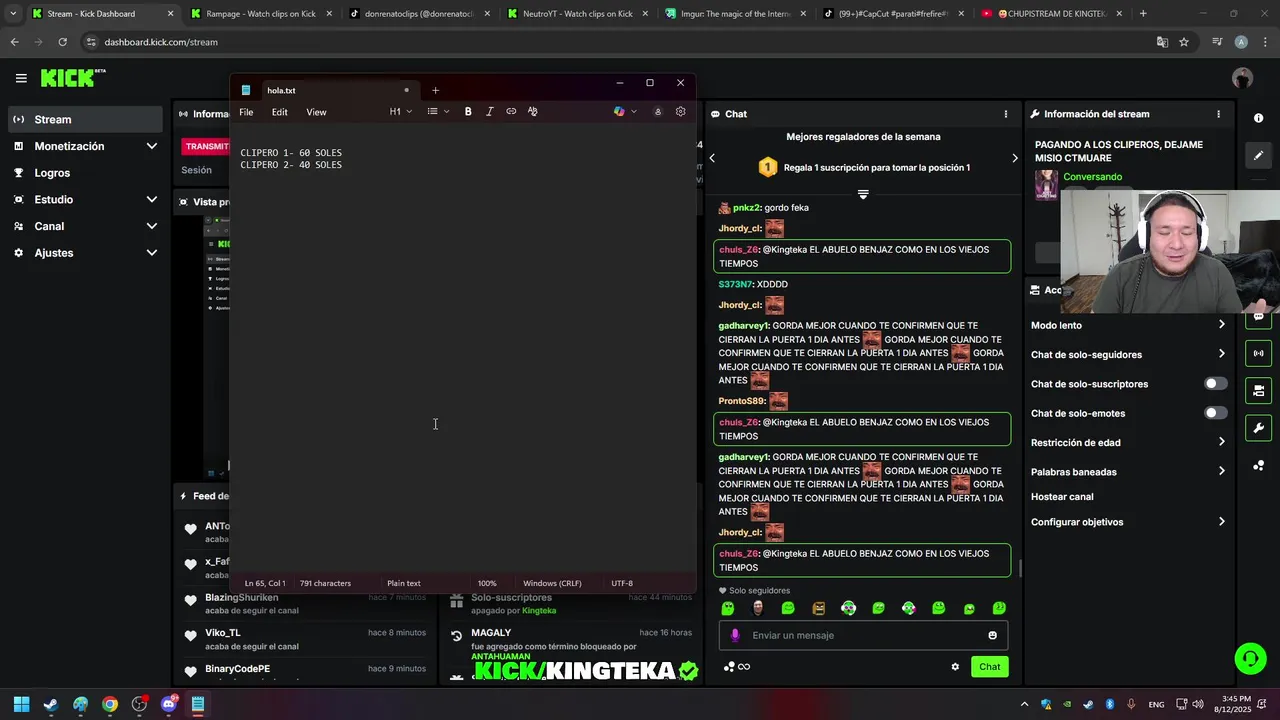Open chat settings gear icon
This screenshot has width=1280, height=720.
tap(955, 667)
